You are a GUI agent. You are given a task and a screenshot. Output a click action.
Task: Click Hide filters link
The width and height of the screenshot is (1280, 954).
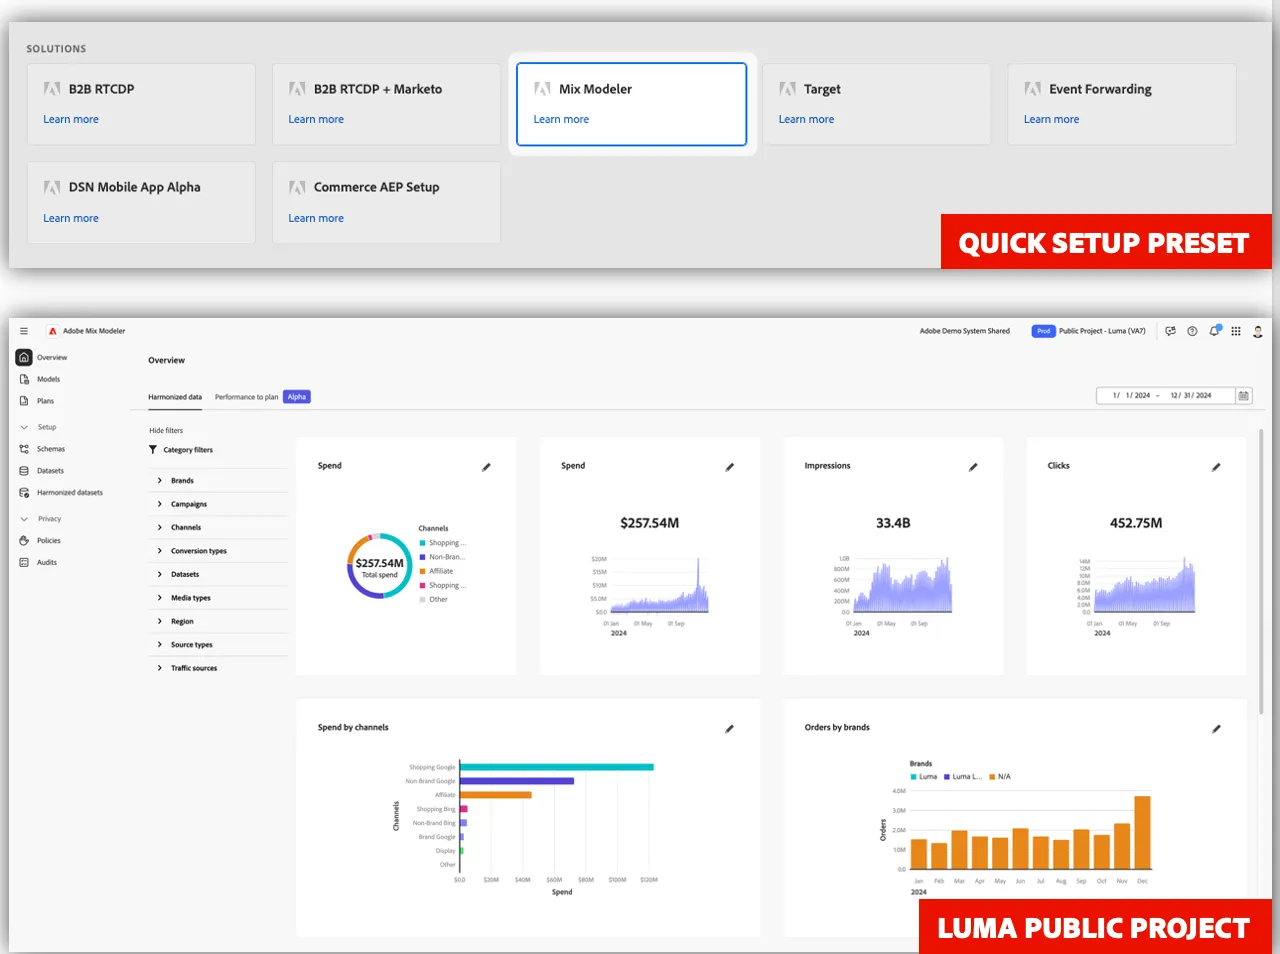pyautogui.click(x=166, y=431)
